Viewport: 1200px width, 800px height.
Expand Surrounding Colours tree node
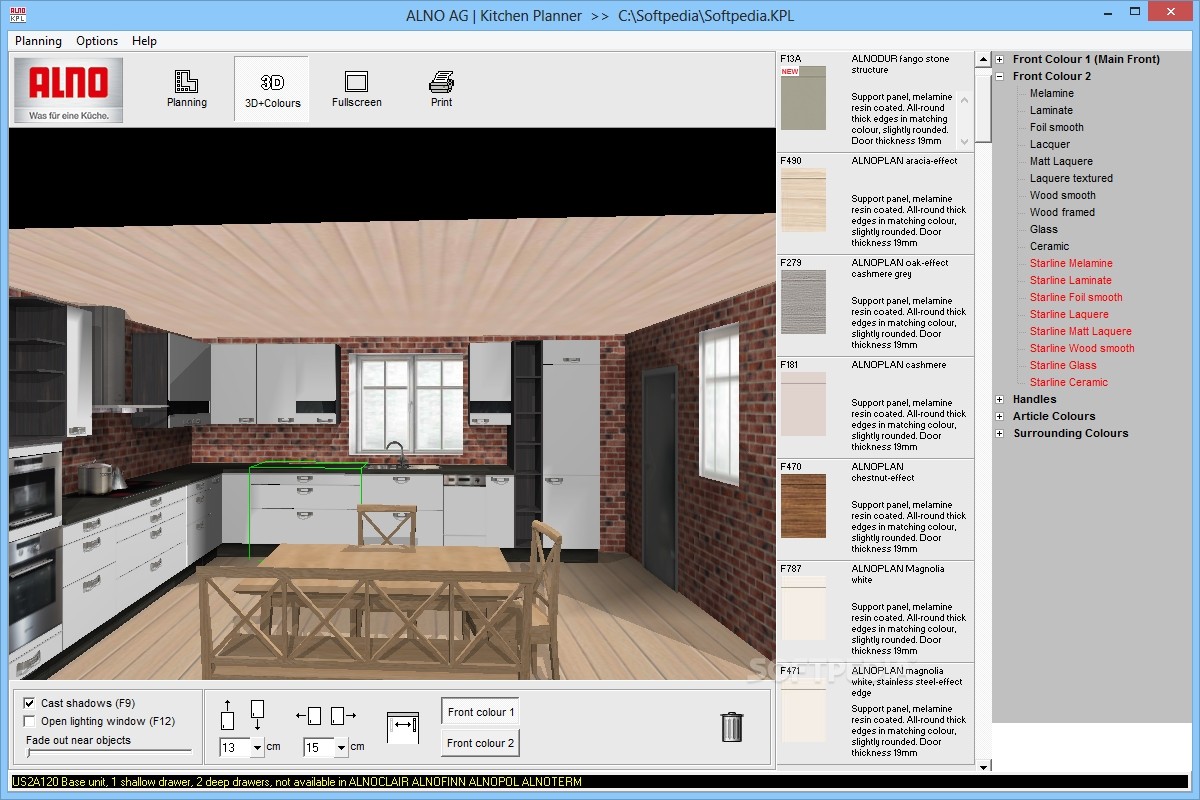tap(999, 433)
